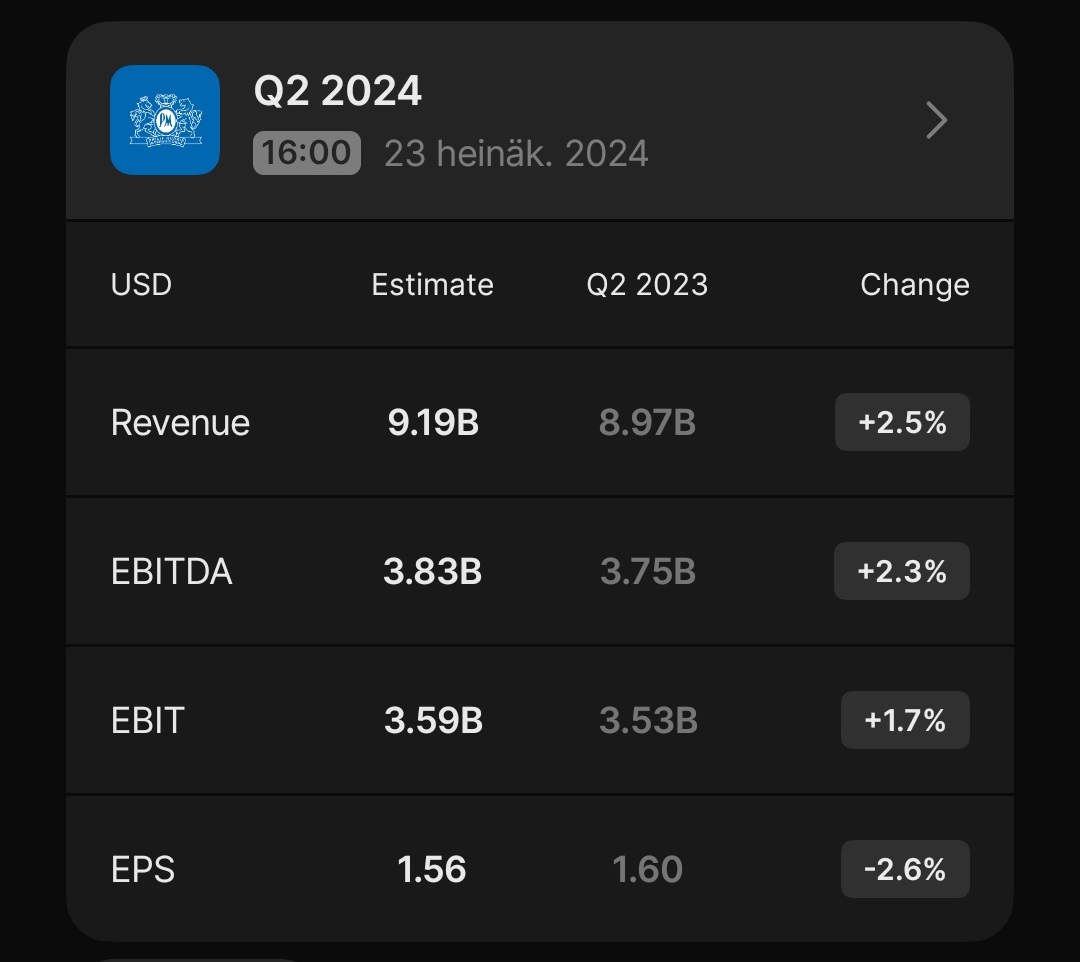Tap the Change column header
The width and height of the screenshot is (1080, 962).
point(914,285)
